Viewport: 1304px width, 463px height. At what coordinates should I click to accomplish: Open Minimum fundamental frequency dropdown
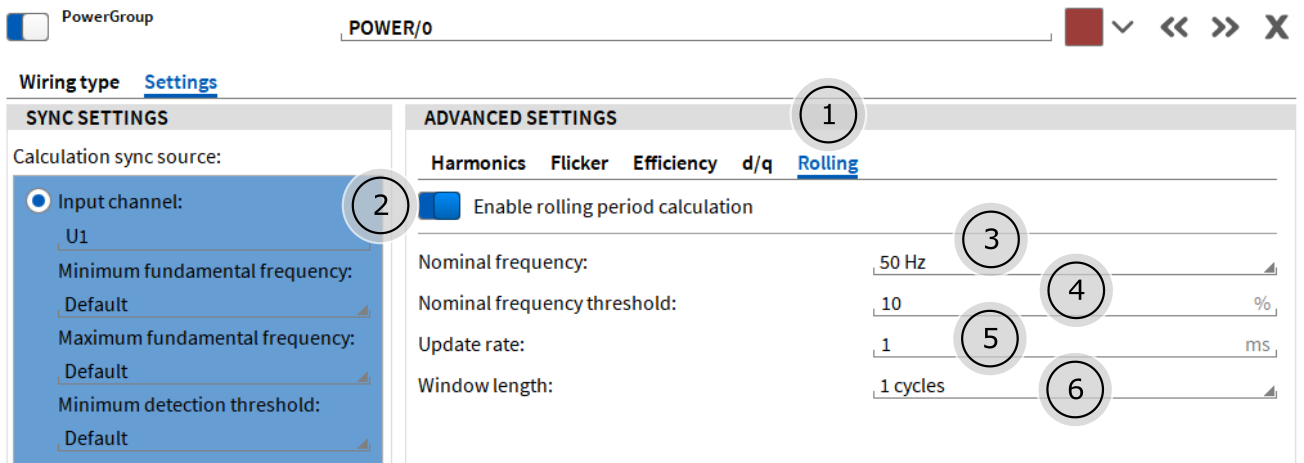(x=214, y=304)
